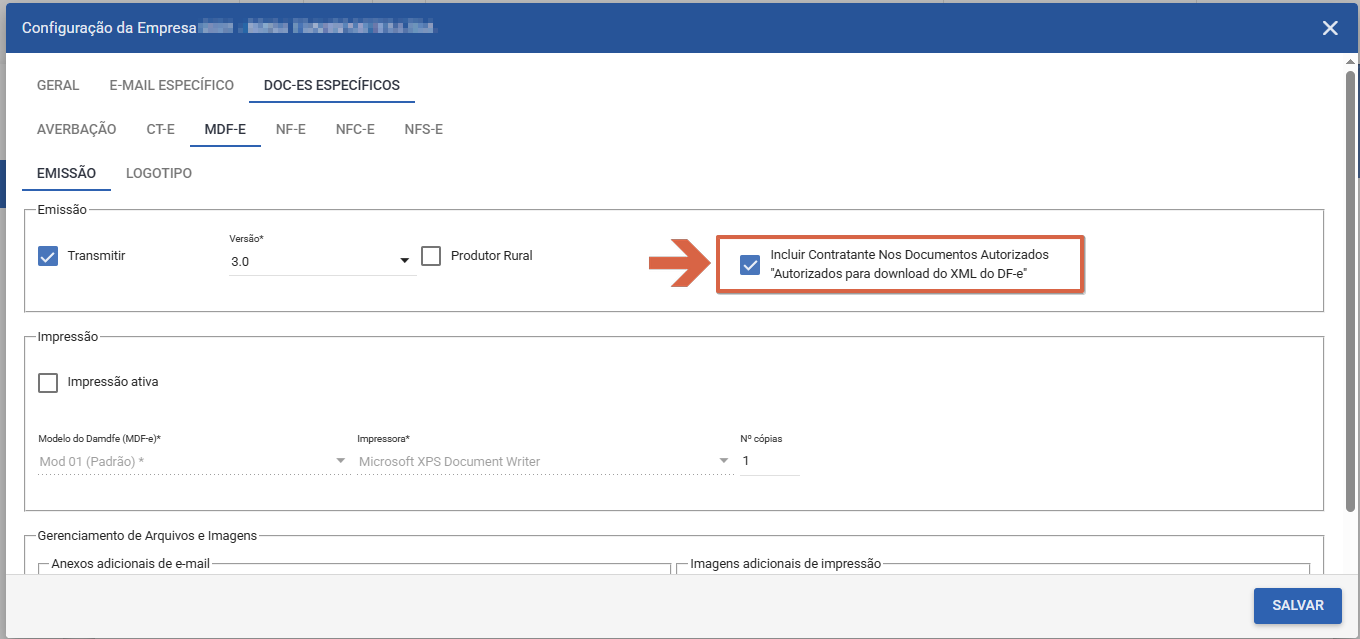Image resolution: width=1360 pixels, height=639 pixels.
Task: Switch to the GERAL tab
Action: coord(58,85)
